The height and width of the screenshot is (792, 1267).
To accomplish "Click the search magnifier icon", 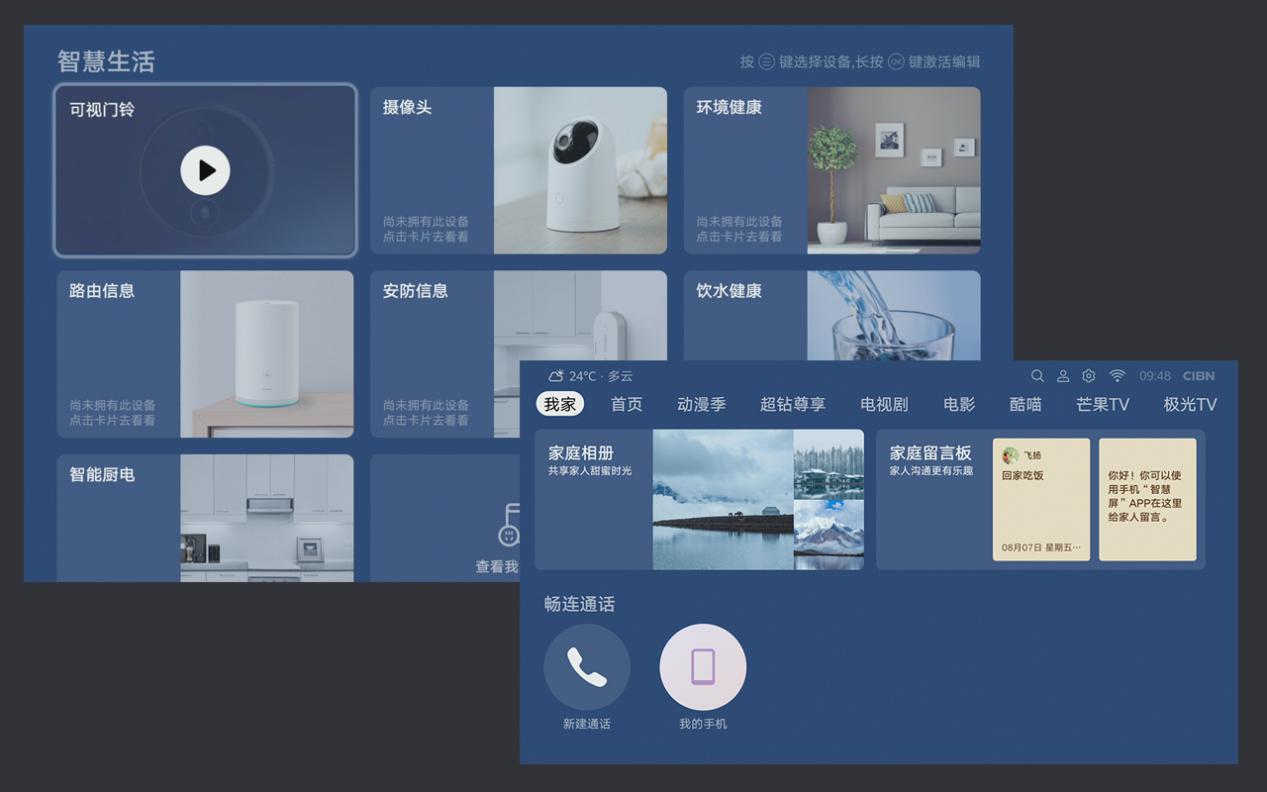I will tap(1037, 376).
